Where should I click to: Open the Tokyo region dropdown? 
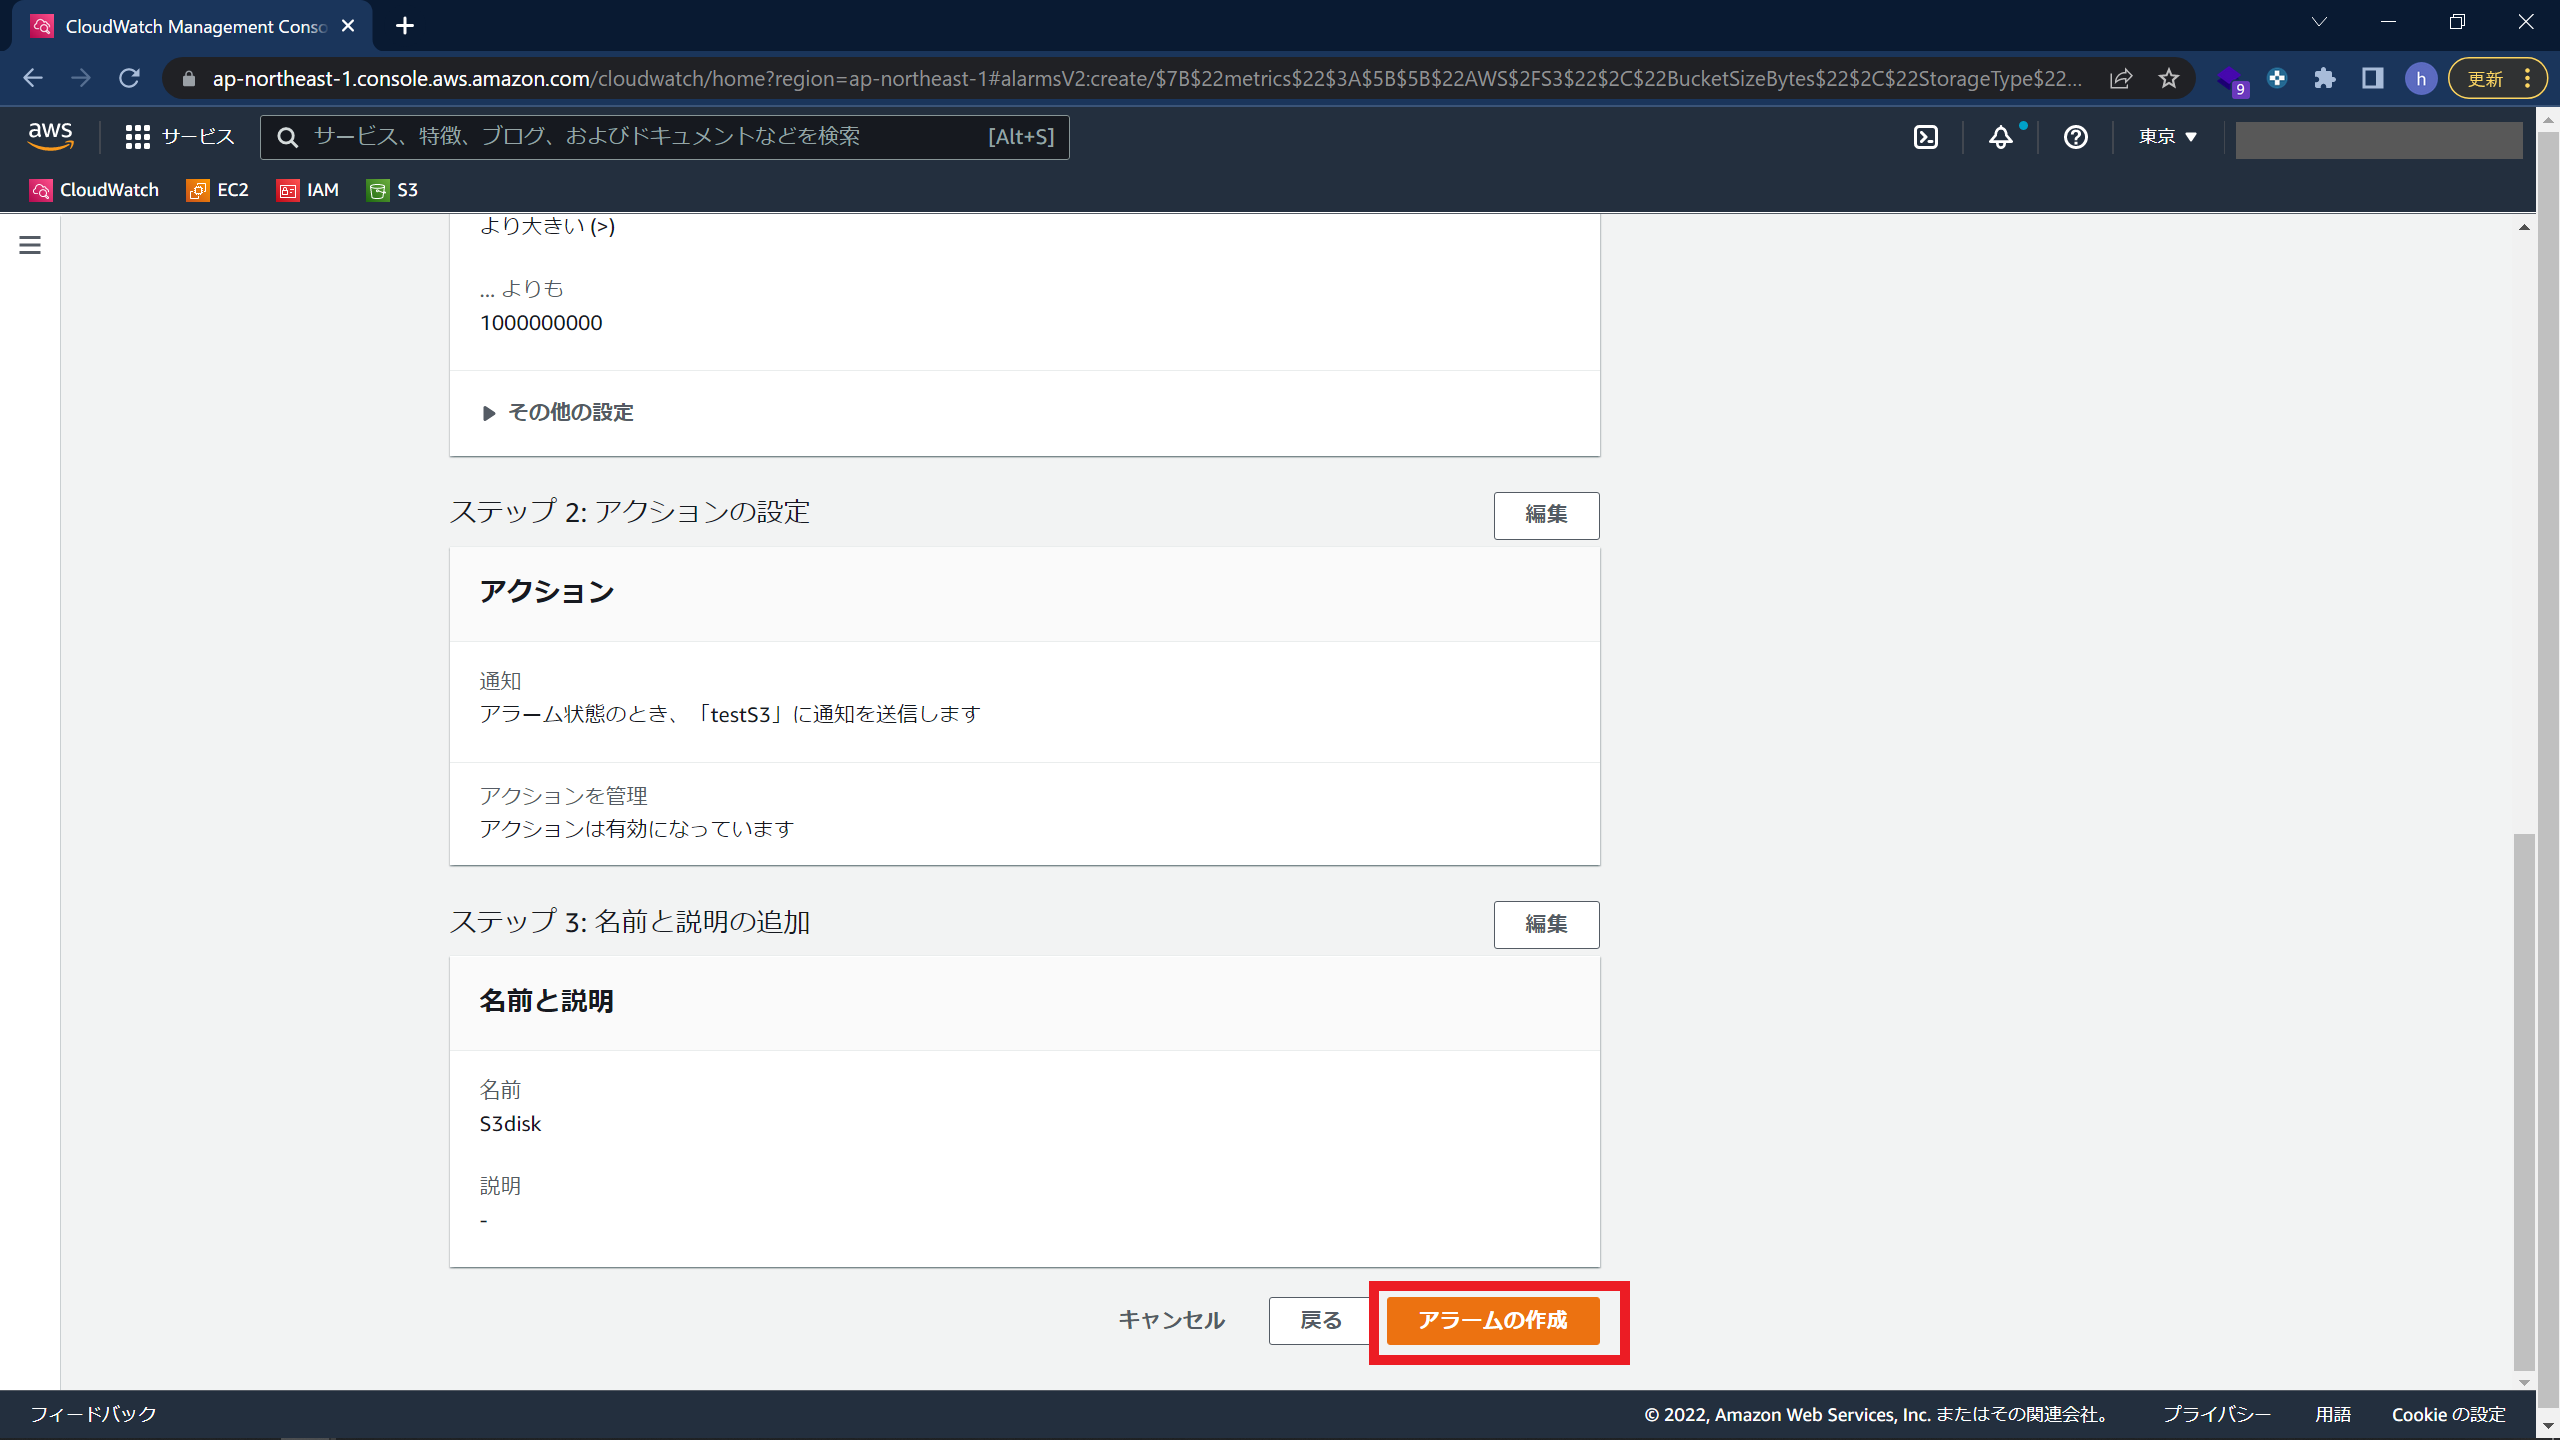tap(2167, 137)
